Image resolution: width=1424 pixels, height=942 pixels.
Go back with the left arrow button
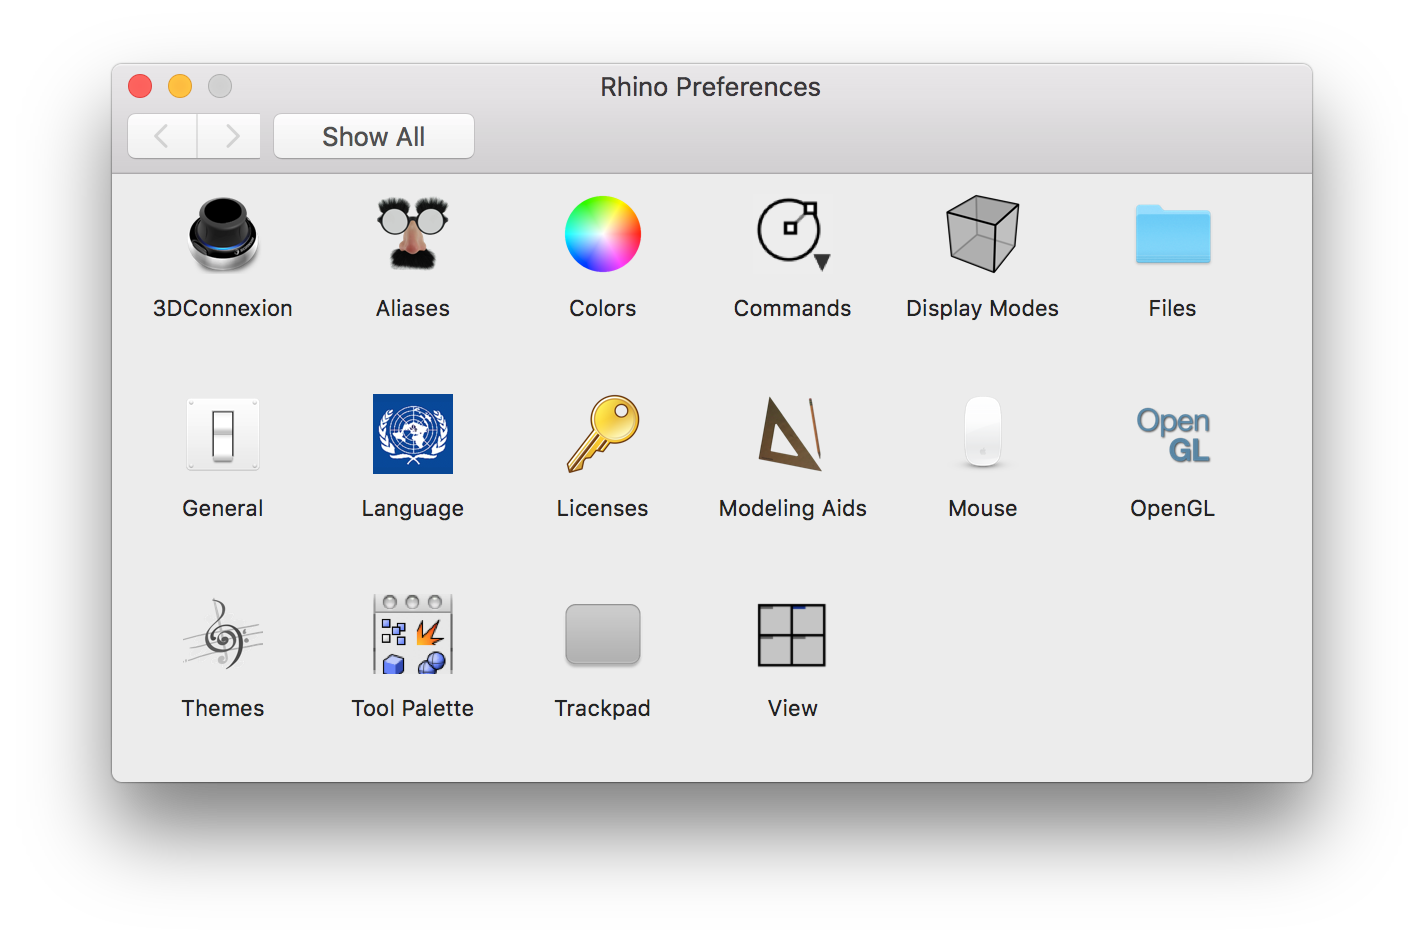pos(162,136)
